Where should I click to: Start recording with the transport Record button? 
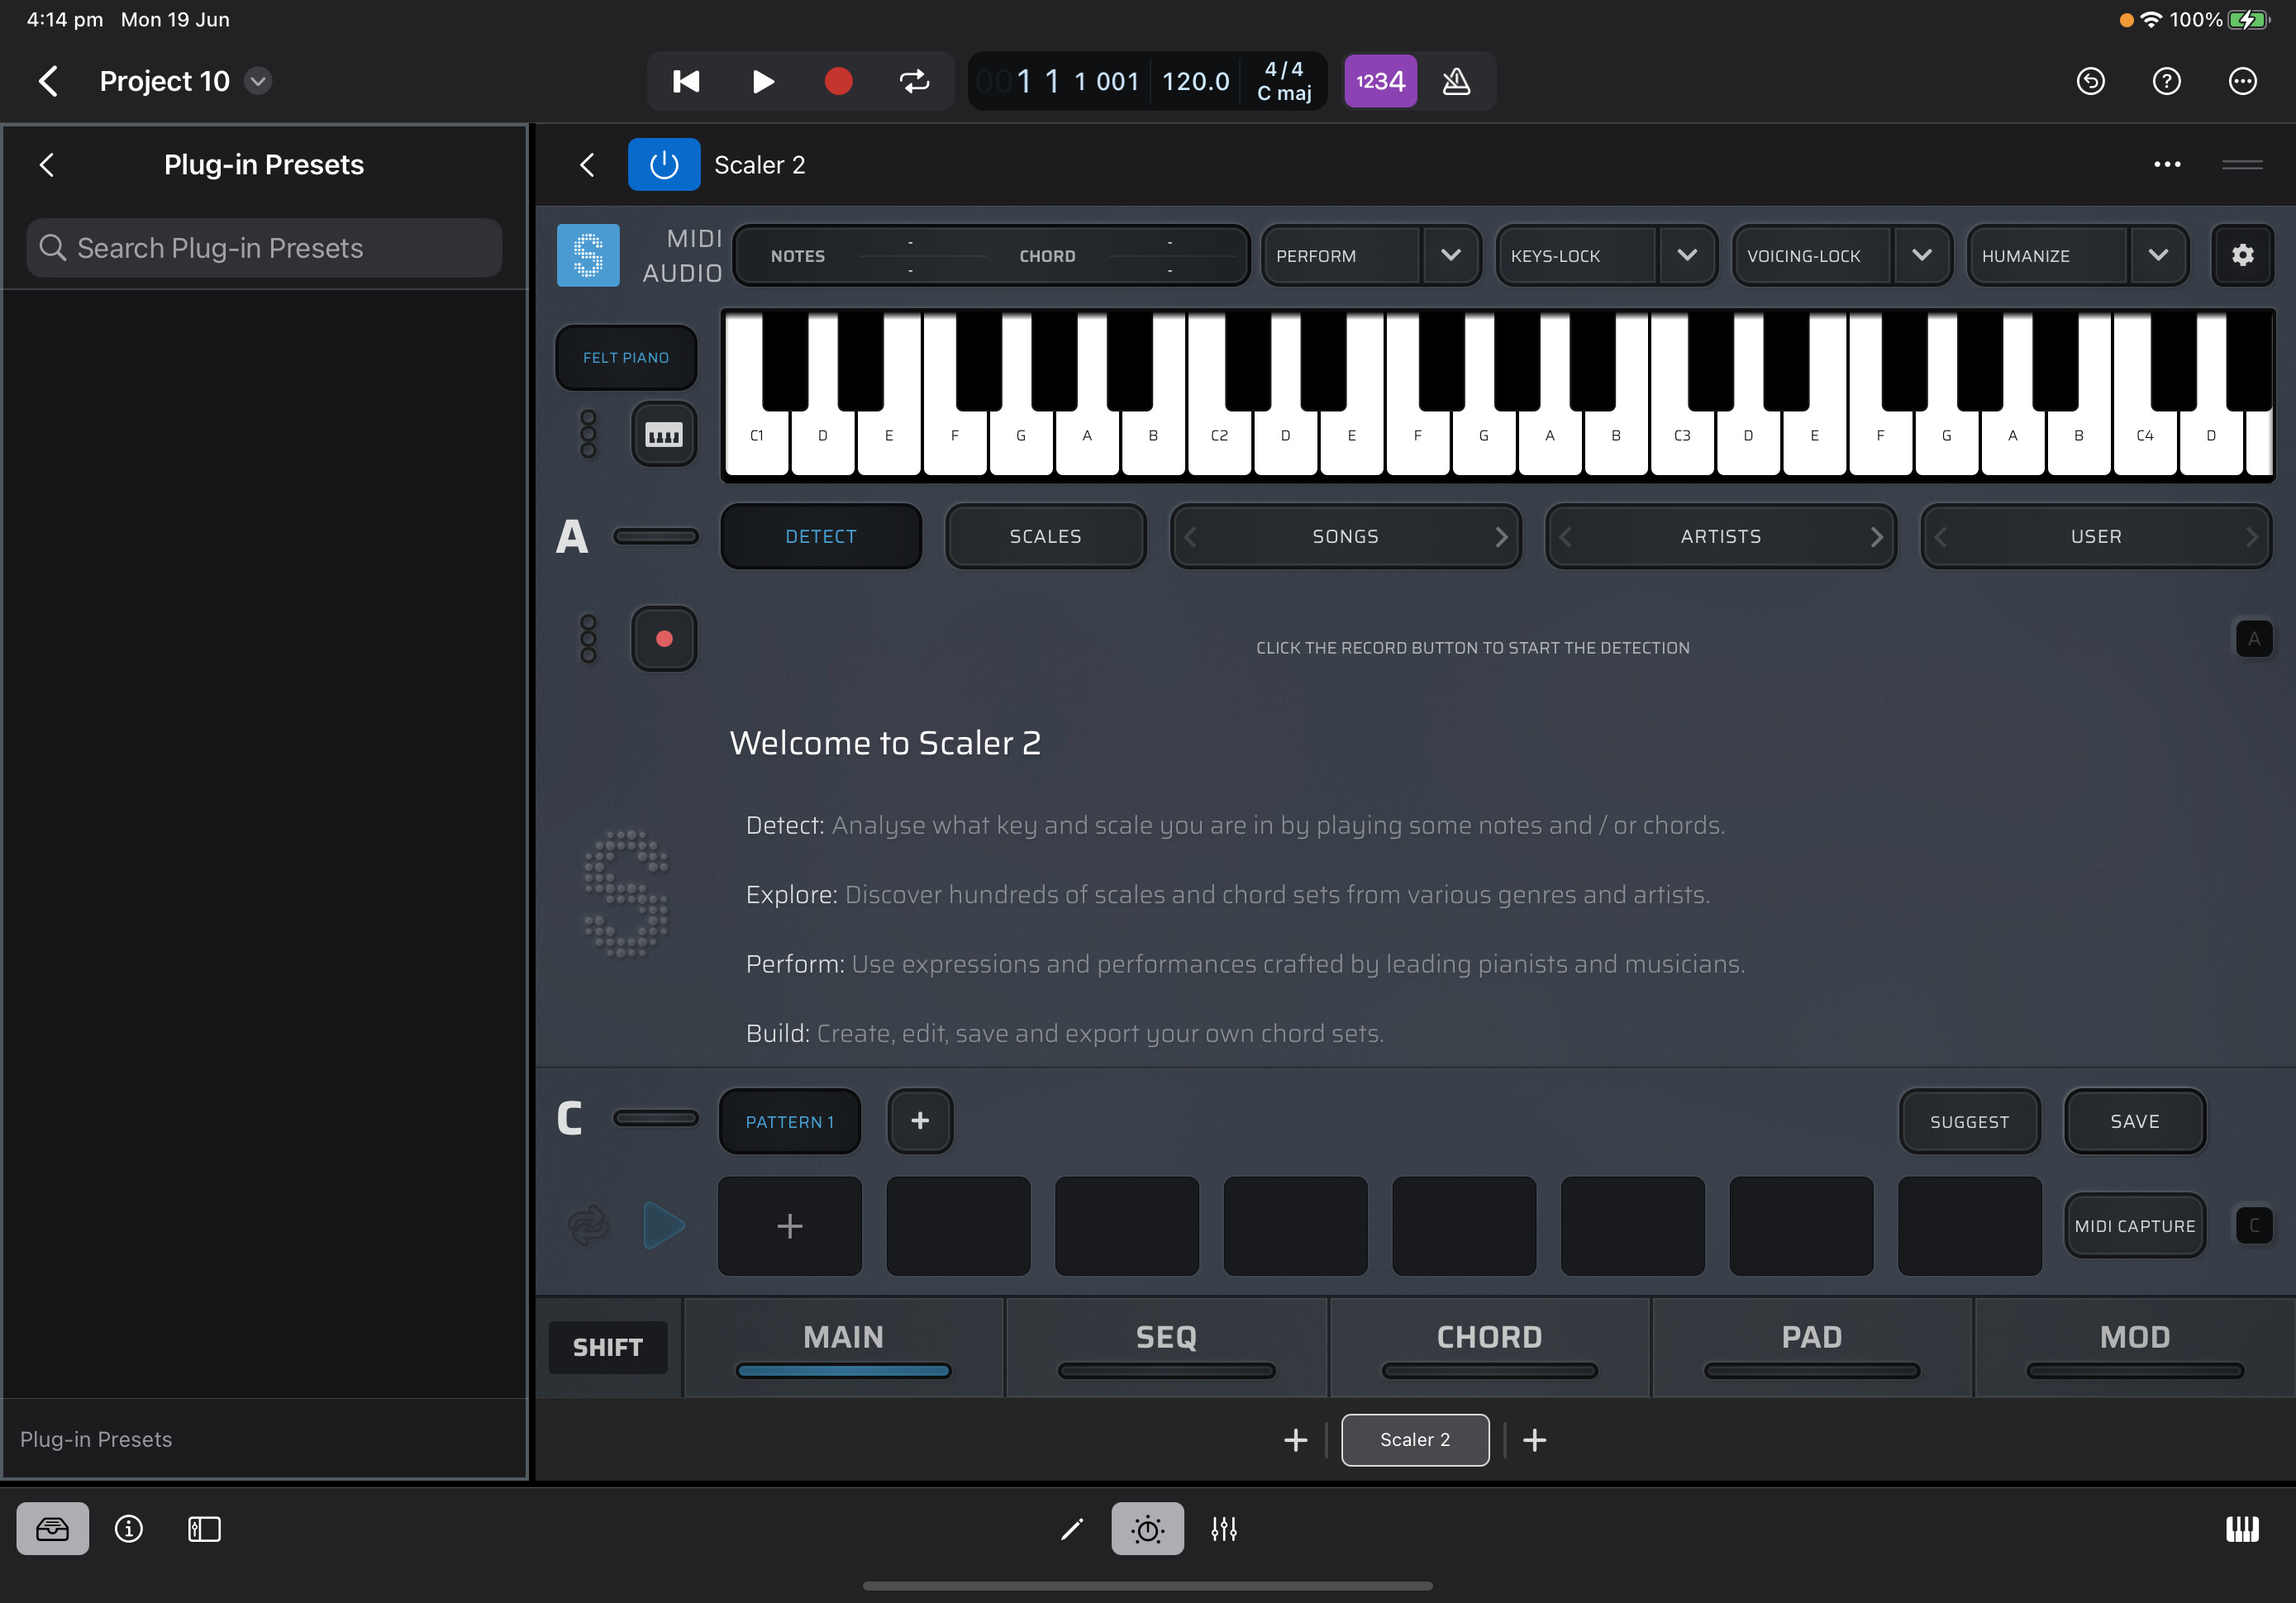[x=838, y=81]
